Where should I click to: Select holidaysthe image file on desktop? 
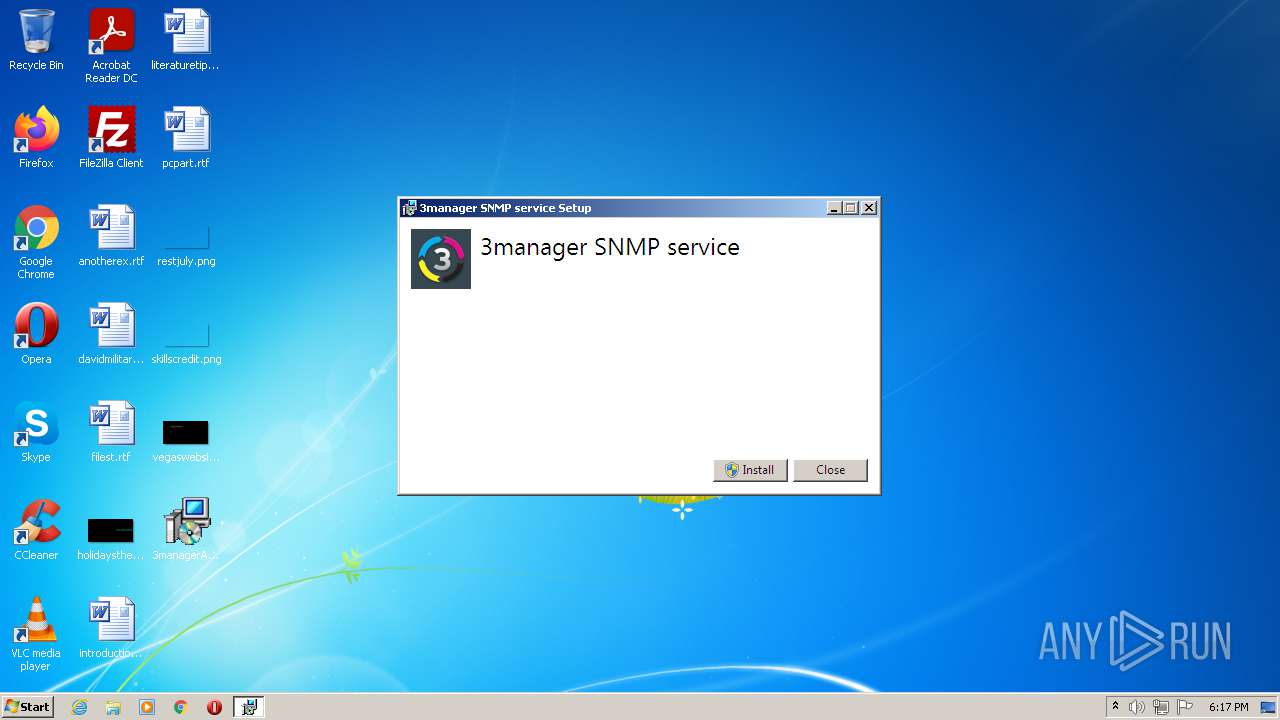point(111,538)
